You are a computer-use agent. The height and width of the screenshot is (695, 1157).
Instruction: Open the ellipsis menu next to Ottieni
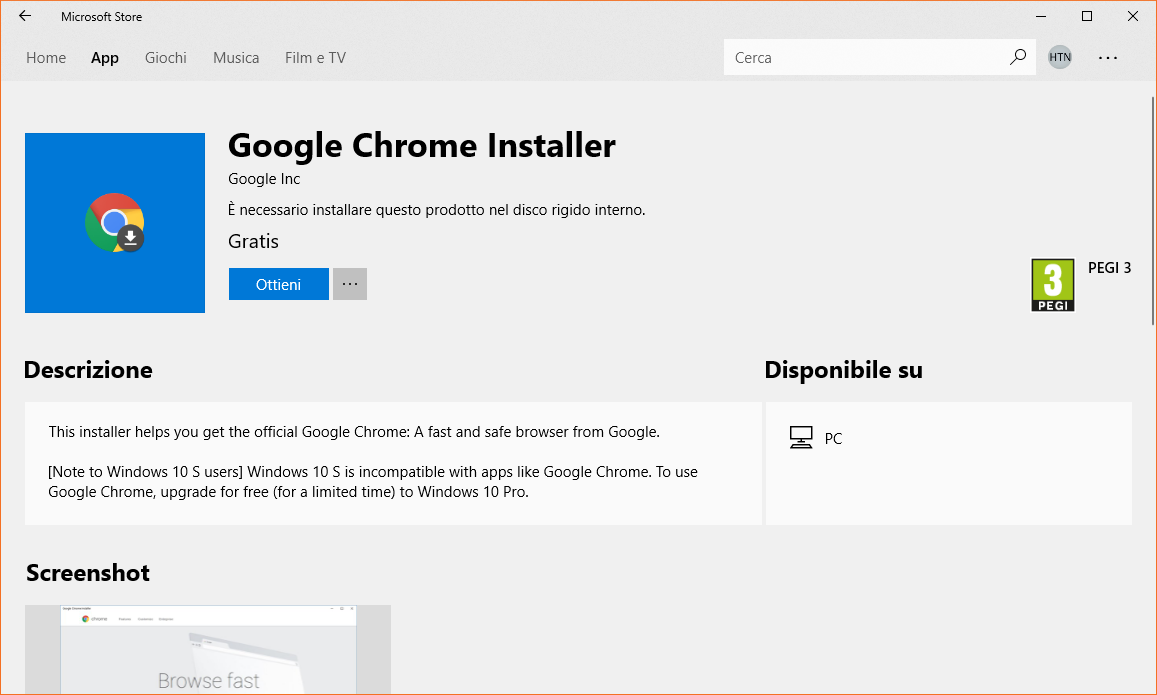tap(349, 284)
